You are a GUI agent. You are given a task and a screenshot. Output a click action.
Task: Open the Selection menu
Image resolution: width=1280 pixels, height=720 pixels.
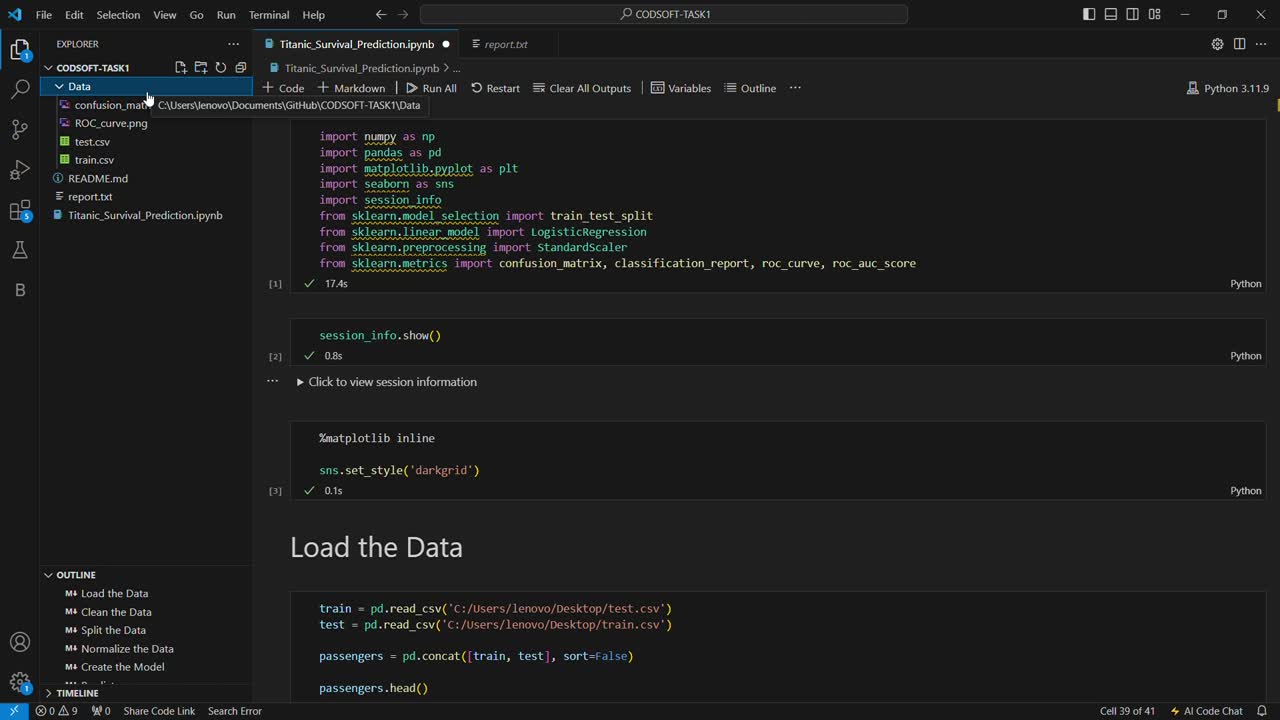coord(118,15)
